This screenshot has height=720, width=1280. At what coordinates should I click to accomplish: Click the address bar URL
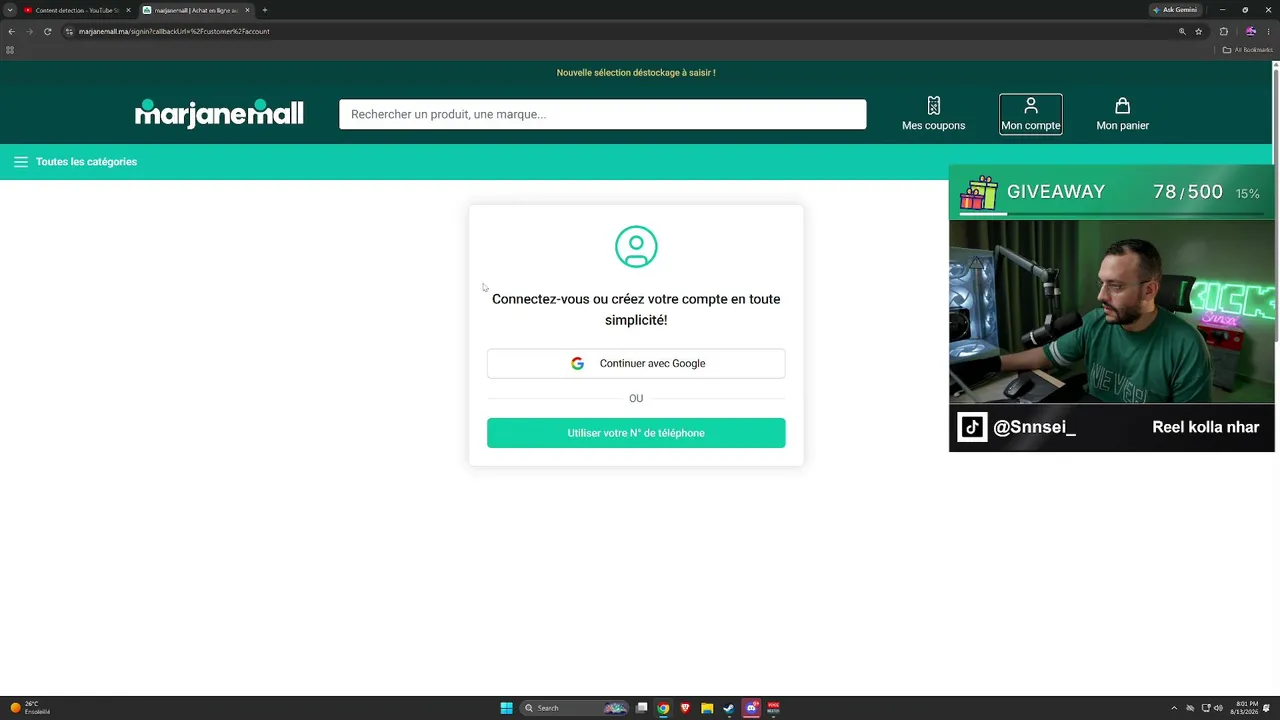tap(174, 31)
